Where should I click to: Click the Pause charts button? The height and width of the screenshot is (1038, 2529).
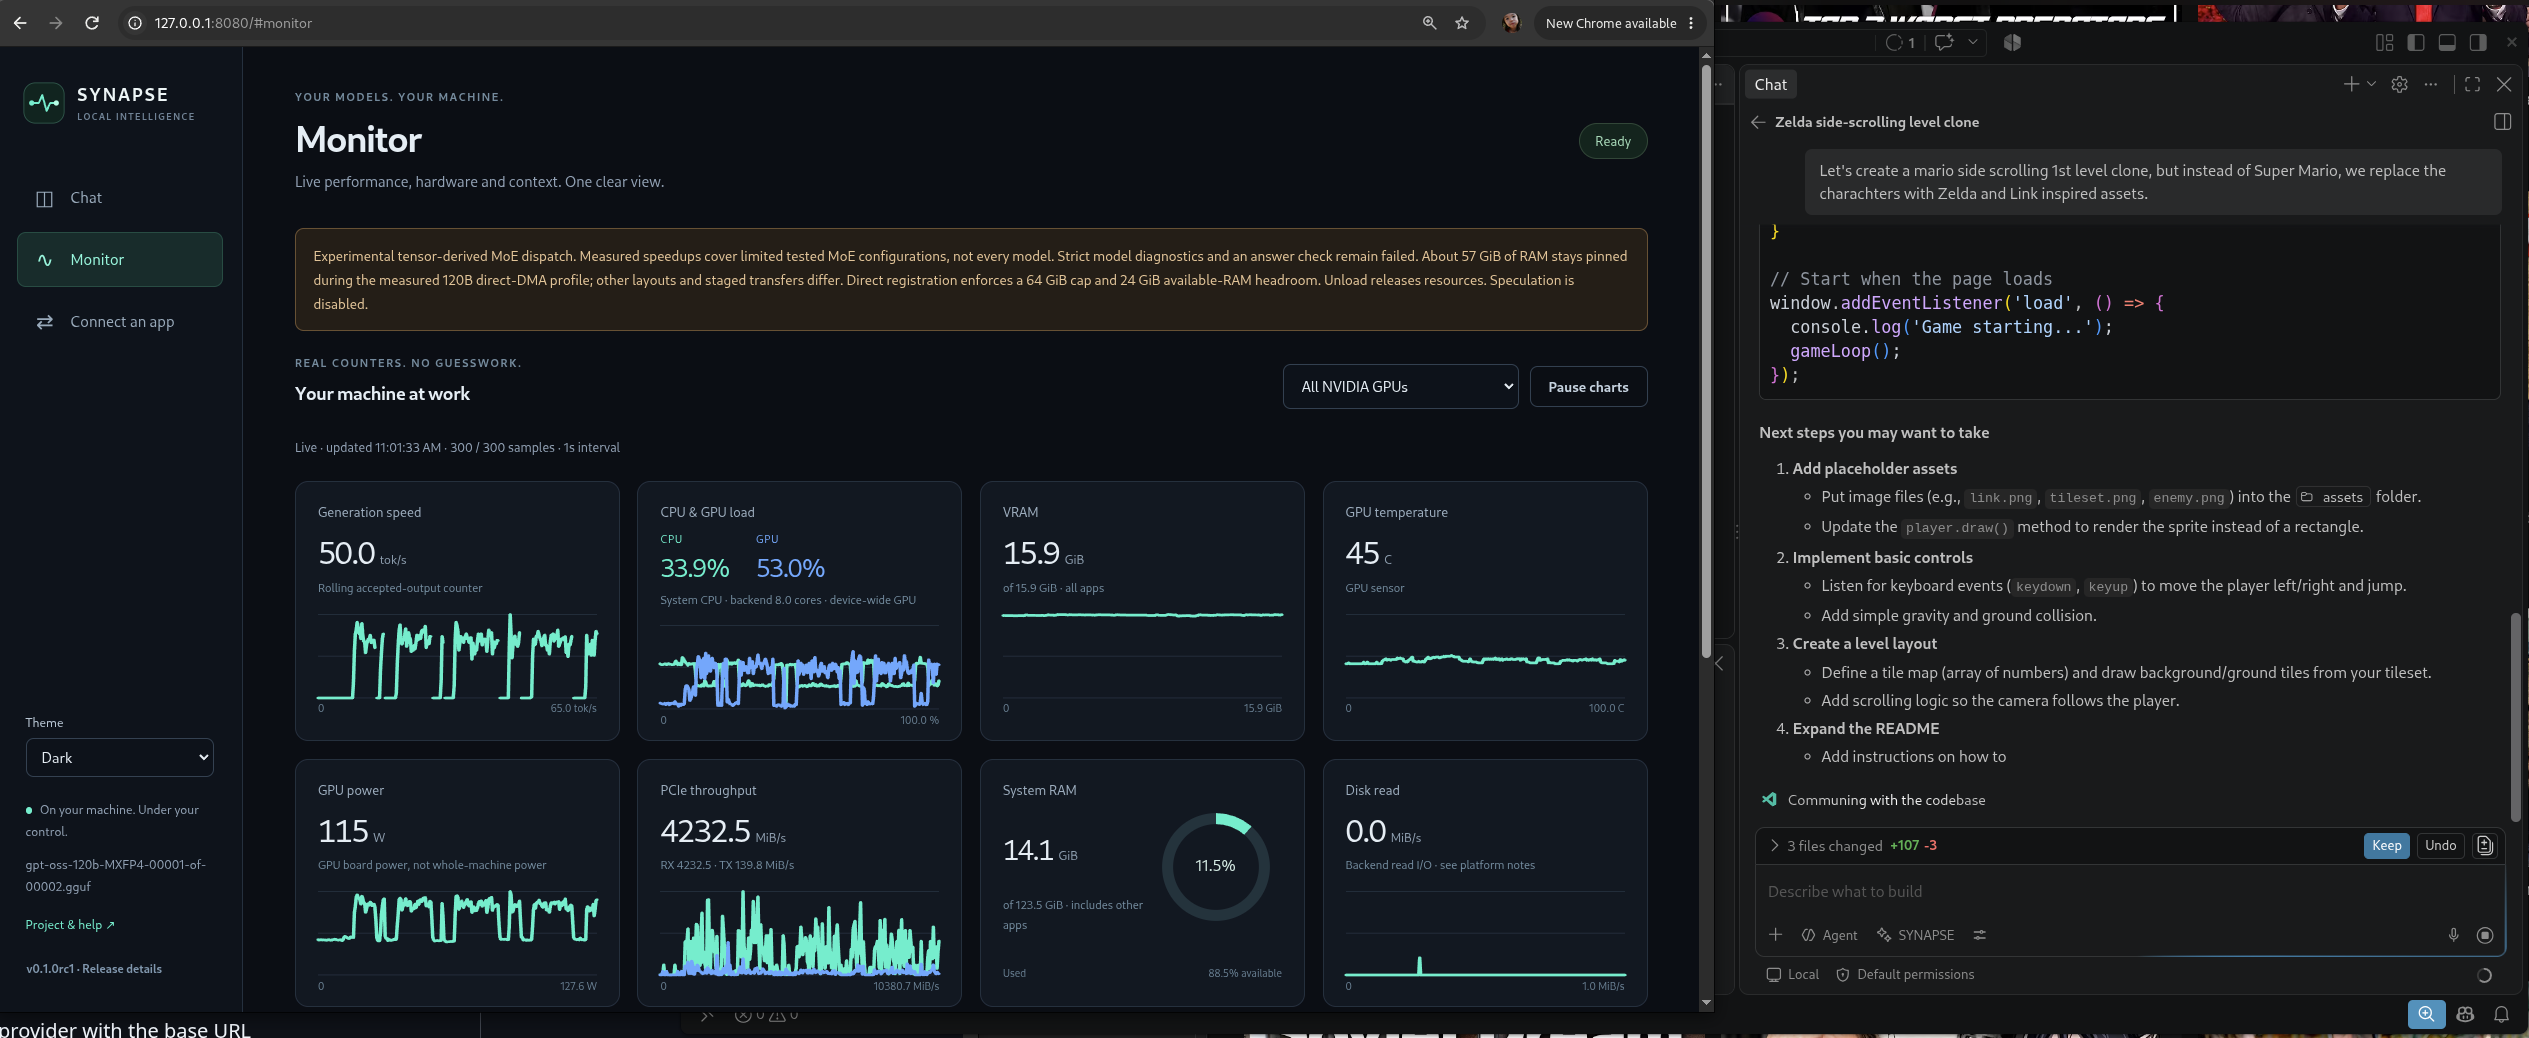(1588, 387)
